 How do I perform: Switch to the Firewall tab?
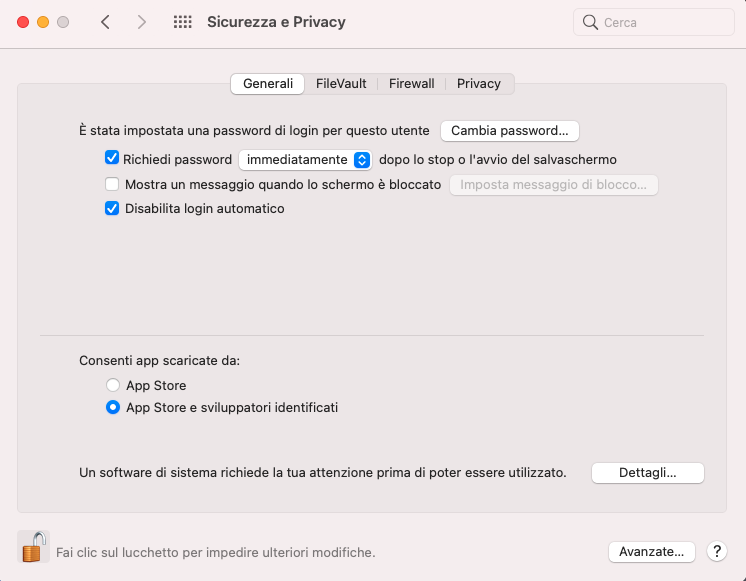coord(412,84)
